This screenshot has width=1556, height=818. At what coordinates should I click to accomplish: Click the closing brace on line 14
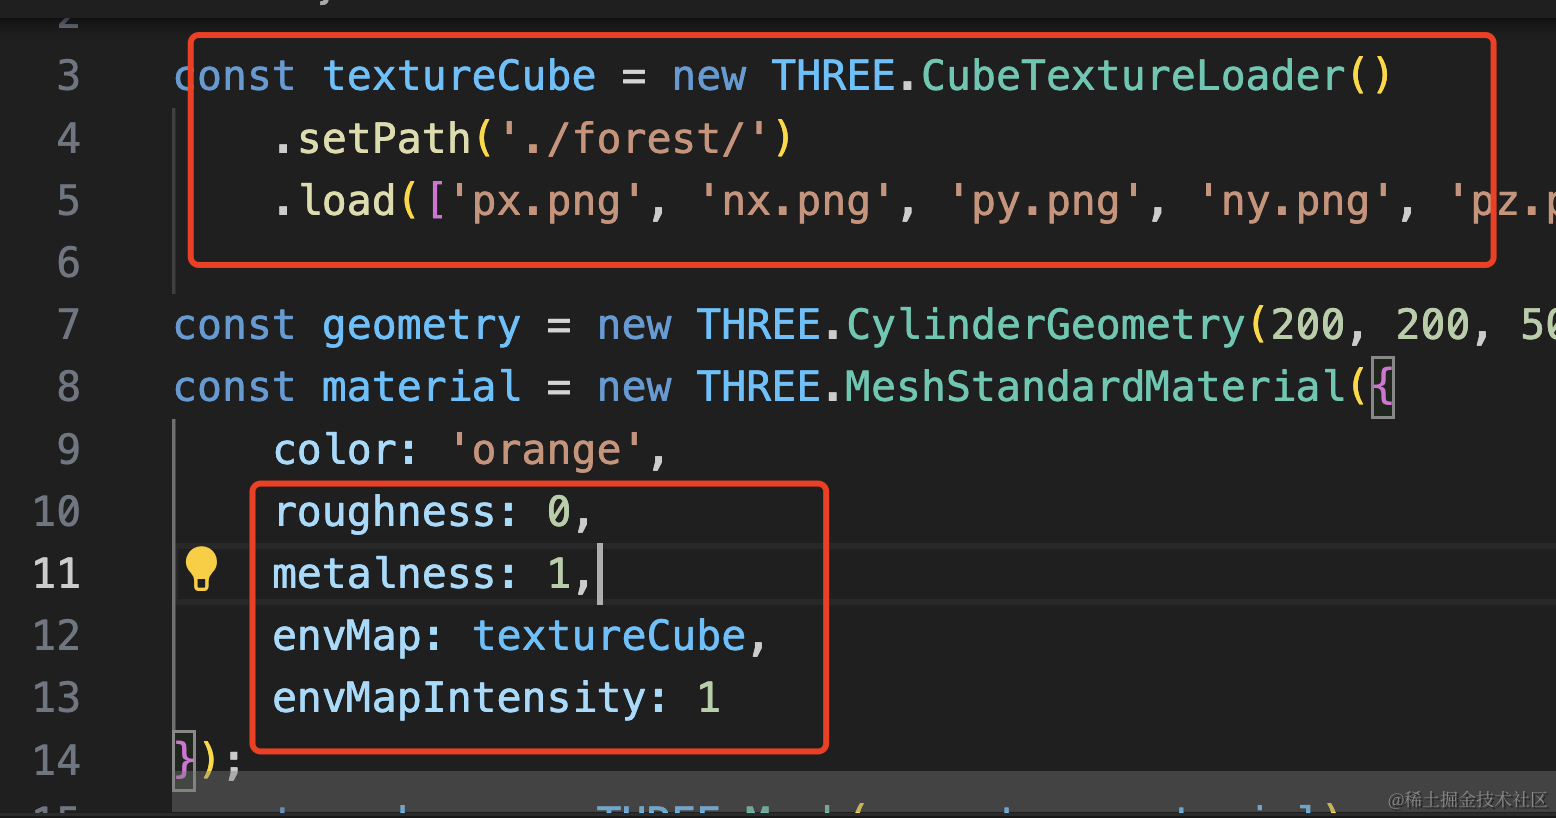184,760
